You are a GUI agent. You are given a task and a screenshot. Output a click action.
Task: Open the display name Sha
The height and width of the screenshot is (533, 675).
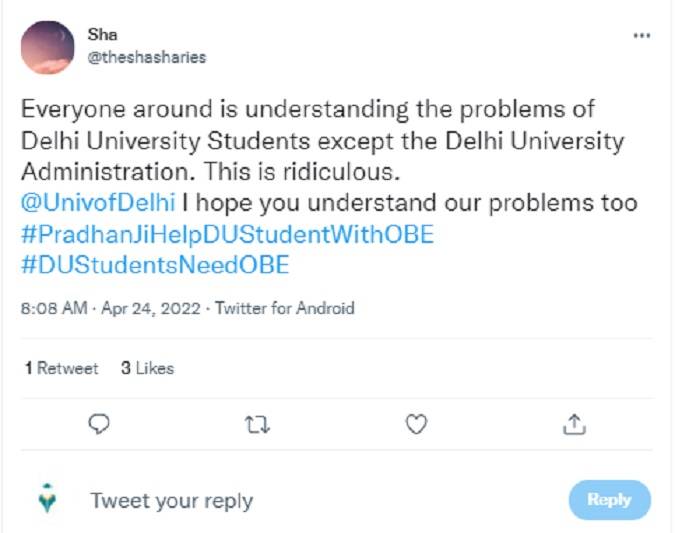(103, 35)
